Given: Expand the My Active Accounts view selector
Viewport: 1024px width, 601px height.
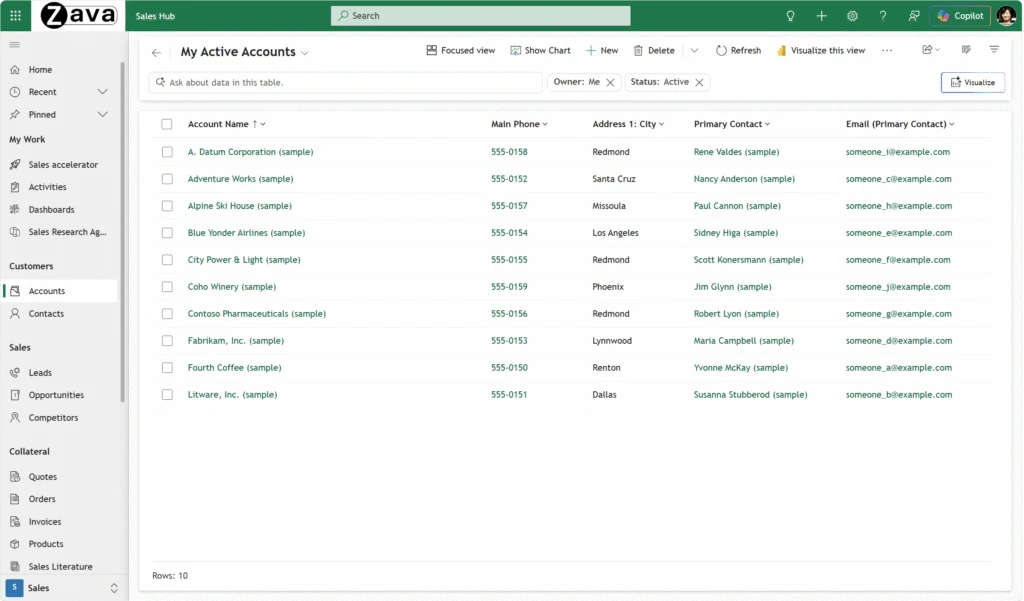Looking at the screenshot, I should (305, 53).
